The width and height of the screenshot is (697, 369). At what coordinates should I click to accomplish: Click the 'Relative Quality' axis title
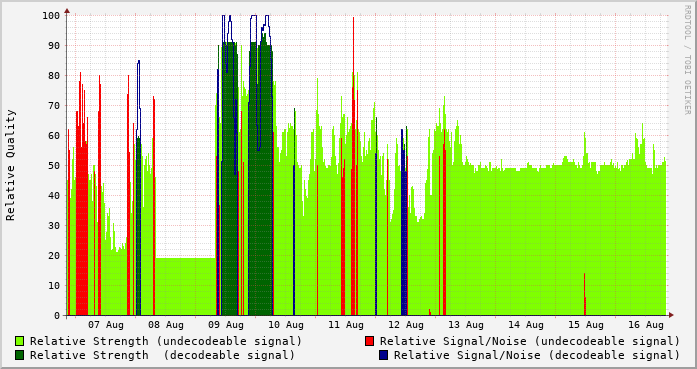coord(10,165)
